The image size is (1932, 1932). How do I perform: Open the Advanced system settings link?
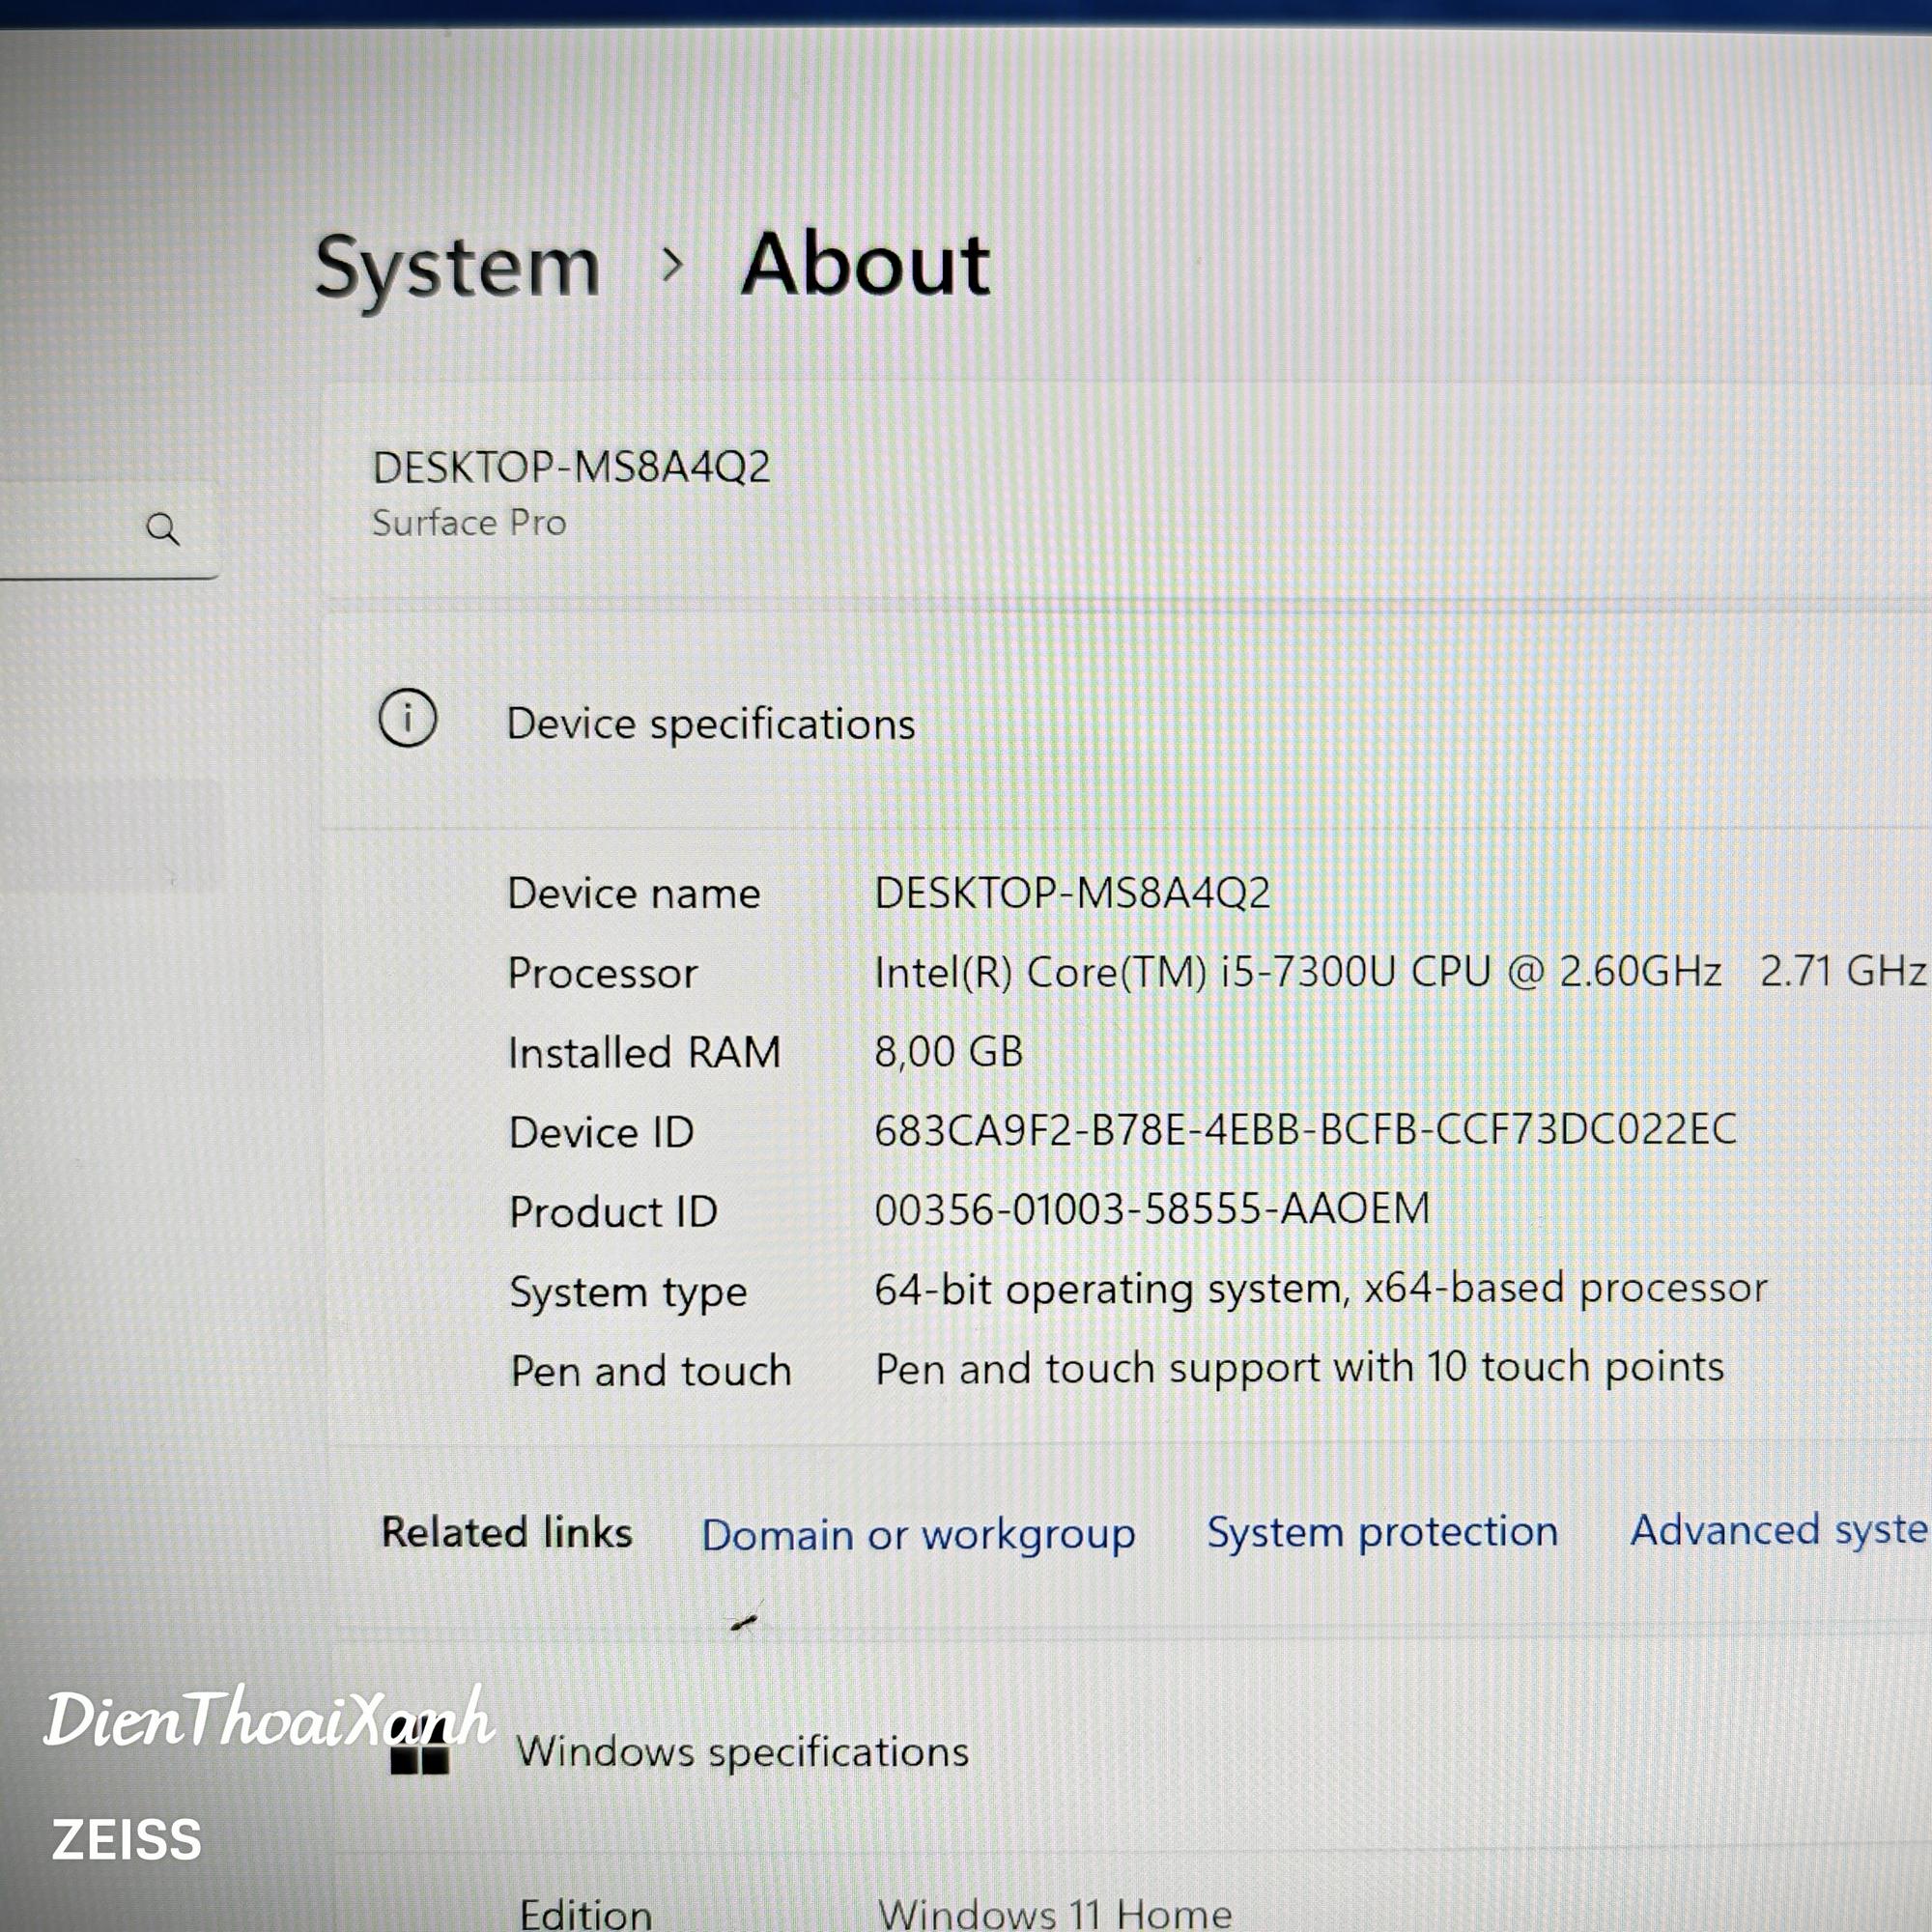pyautogui.click(x=1780, y=1530)
